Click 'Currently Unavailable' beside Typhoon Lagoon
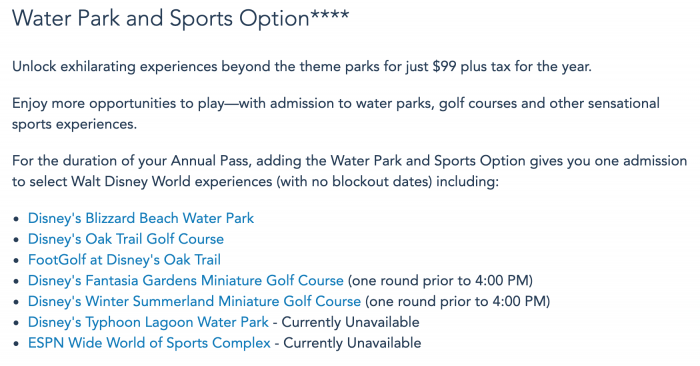 click(350, 322)
